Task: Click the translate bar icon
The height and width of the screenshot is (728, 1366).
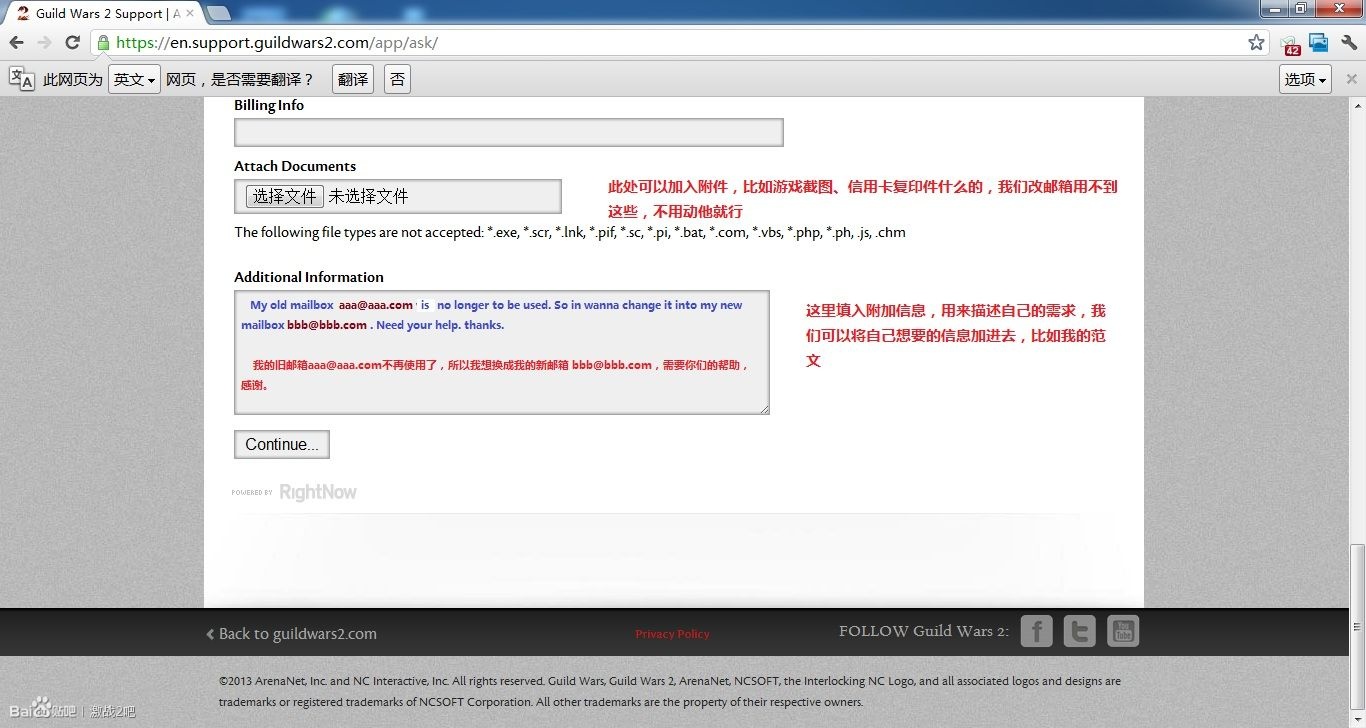Action: 21,79
